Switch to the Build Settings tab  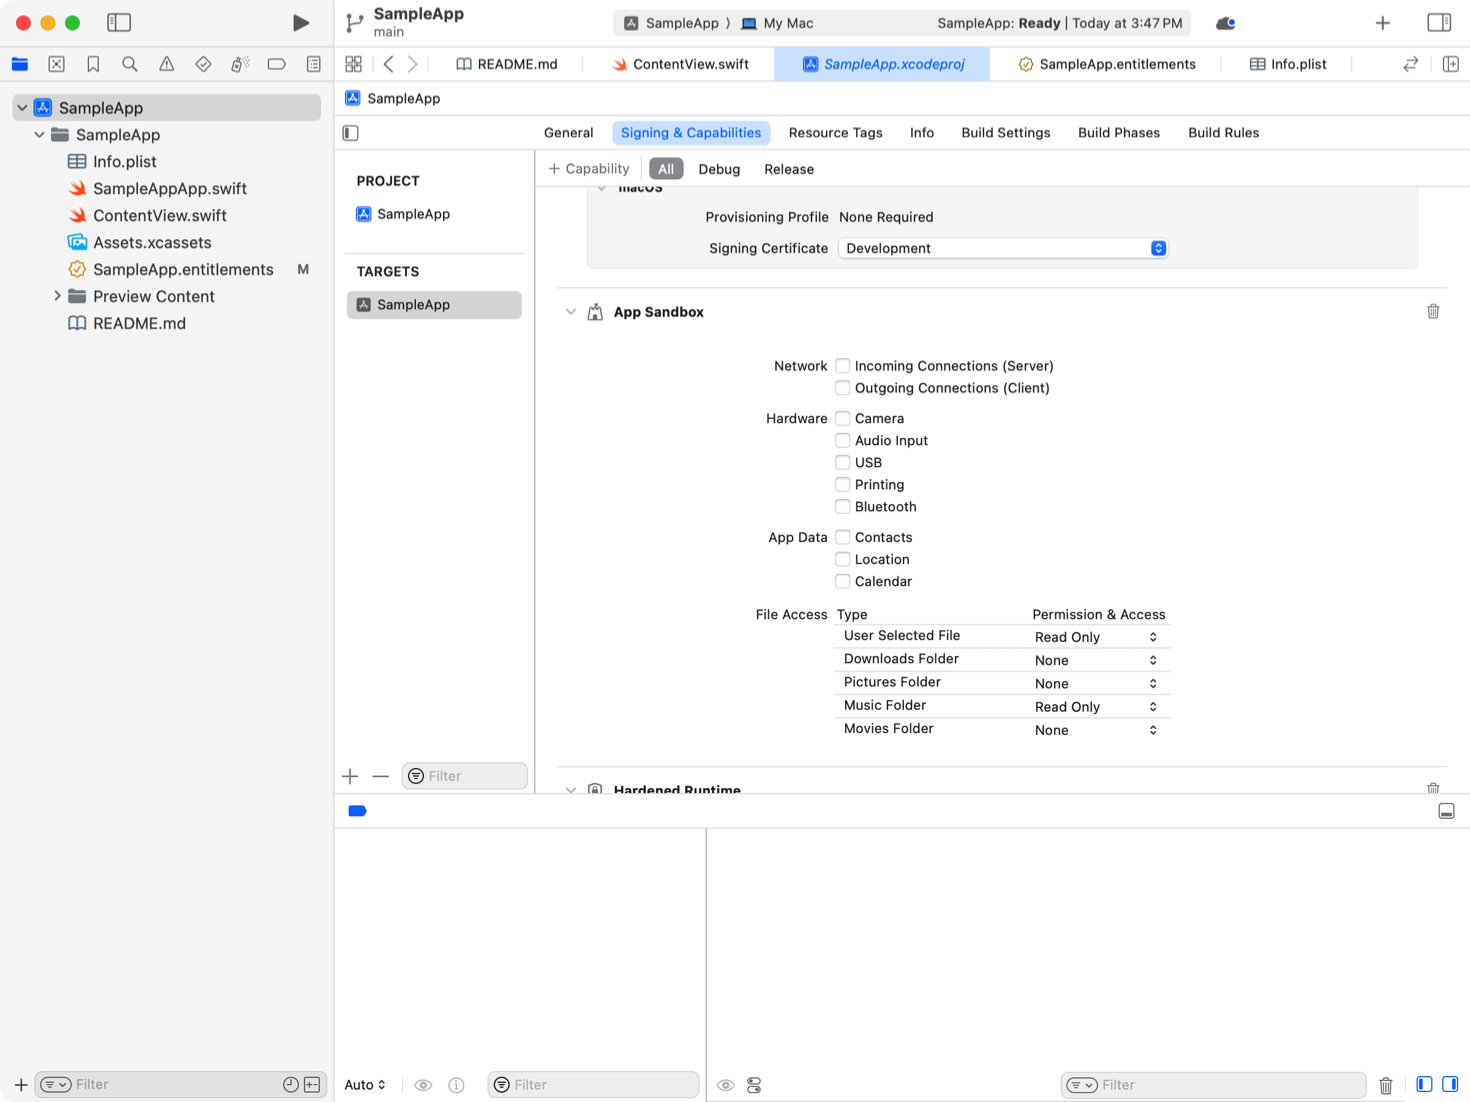(x=1005, y=133)
